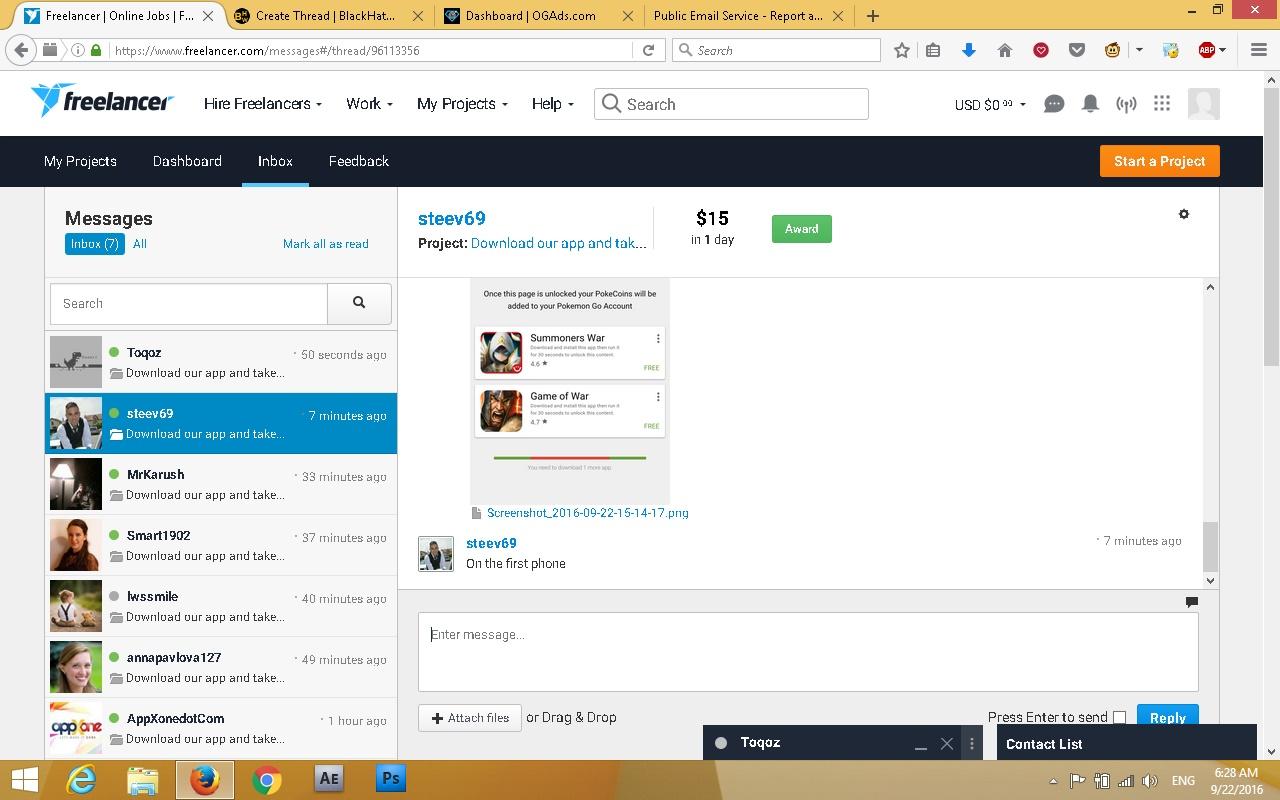Click the live feed broadcast icon
This screenshot has width=1280, height=800.
click(1126, 104)
